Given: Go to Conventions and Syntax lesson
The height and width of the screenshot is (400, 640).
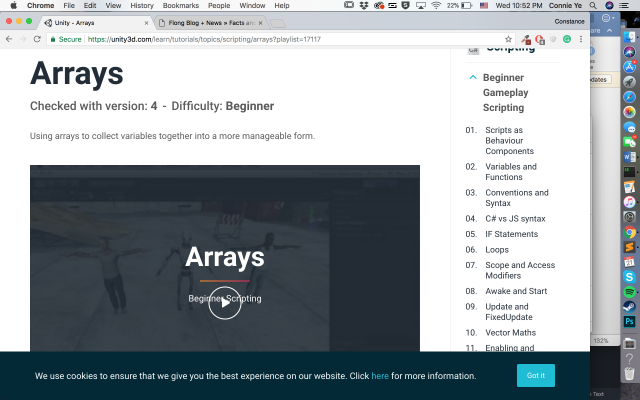Looking at the screenshot, I should click(517, 198).
